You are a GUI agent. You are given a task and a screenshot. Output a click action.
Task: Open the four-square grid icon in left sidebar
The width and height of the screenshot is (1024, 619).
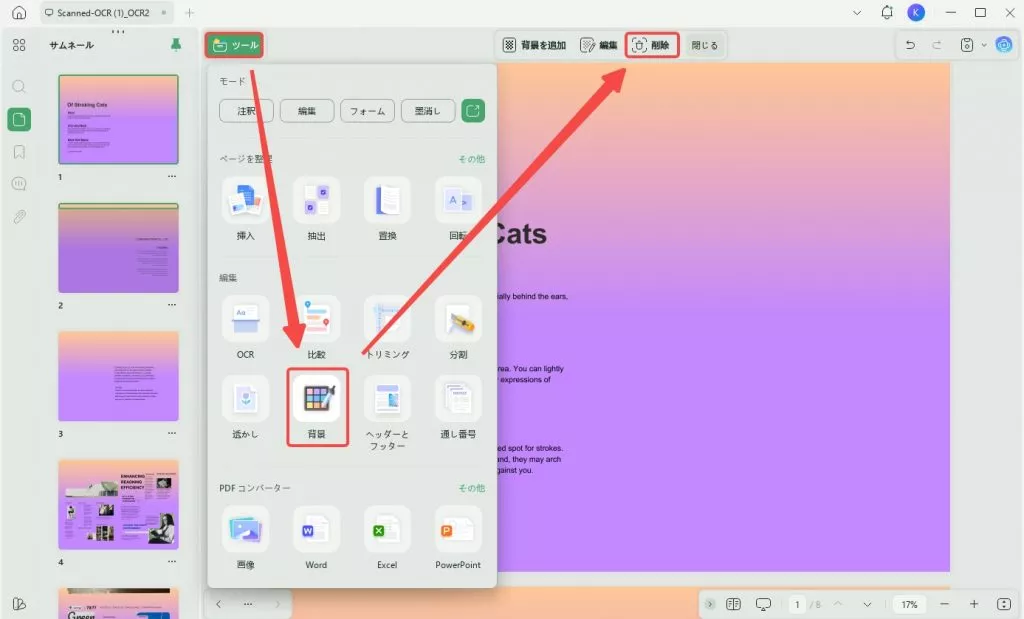(19, 45)
